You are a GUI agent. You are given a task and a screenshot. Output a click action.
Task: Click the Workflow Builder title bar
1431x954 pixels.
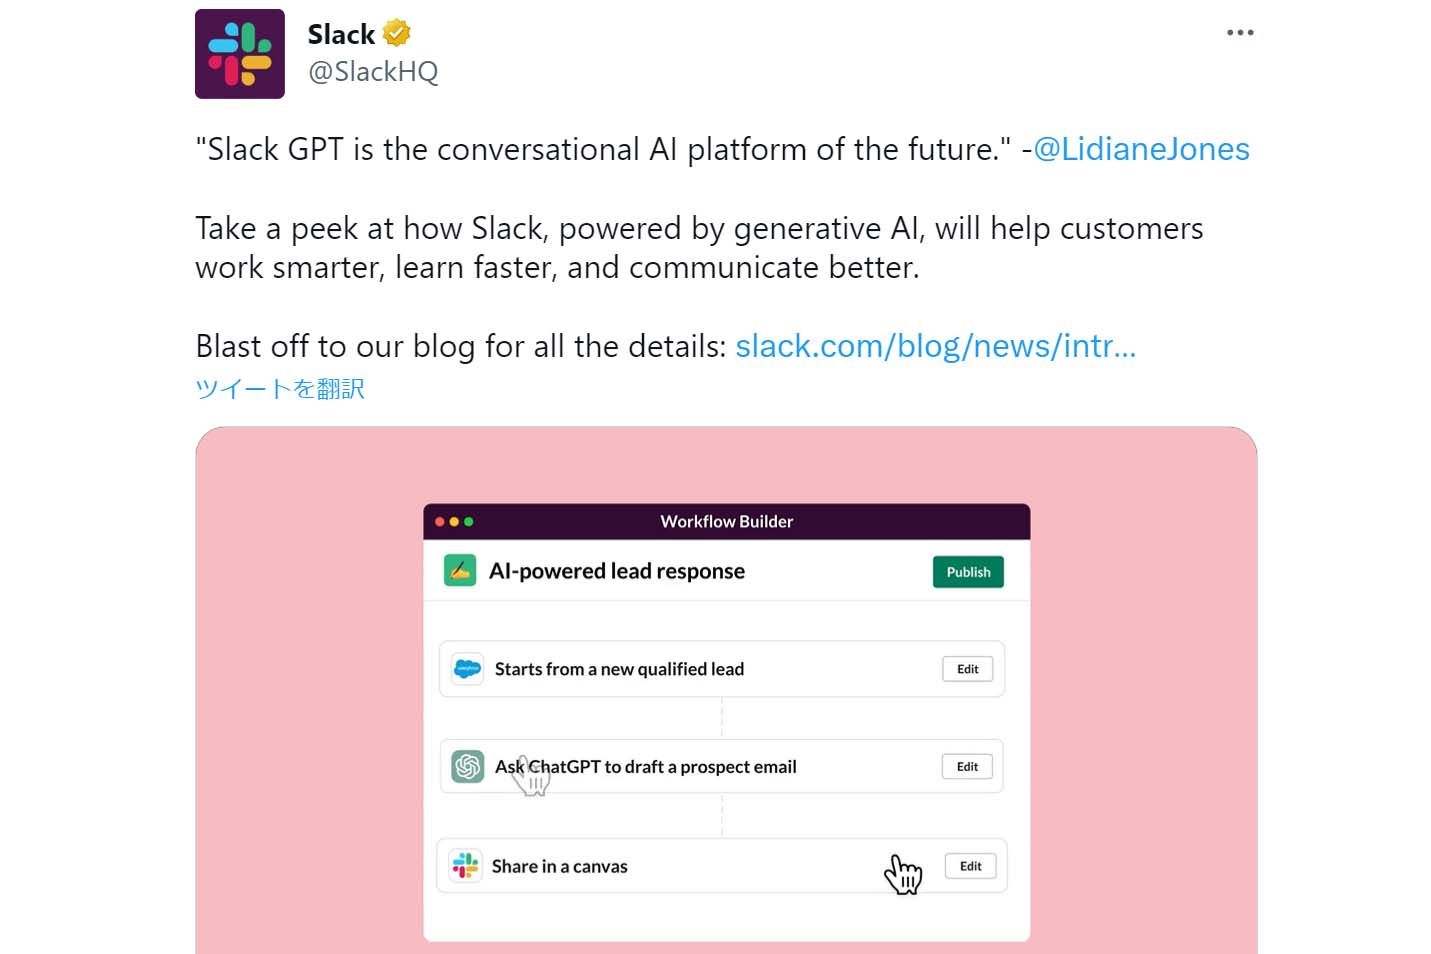click(725, 521)
